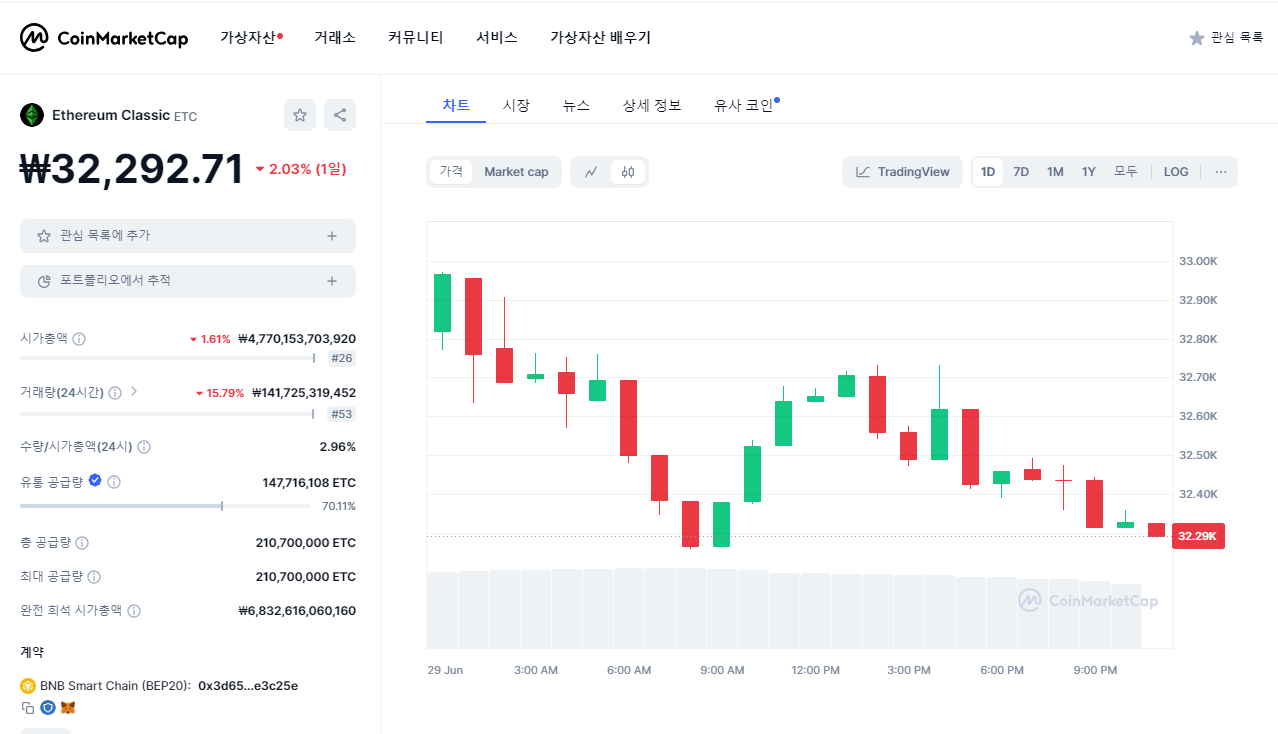Click the #53 volume rank badge
This screenshot has width=1278, height=734.
341,414
